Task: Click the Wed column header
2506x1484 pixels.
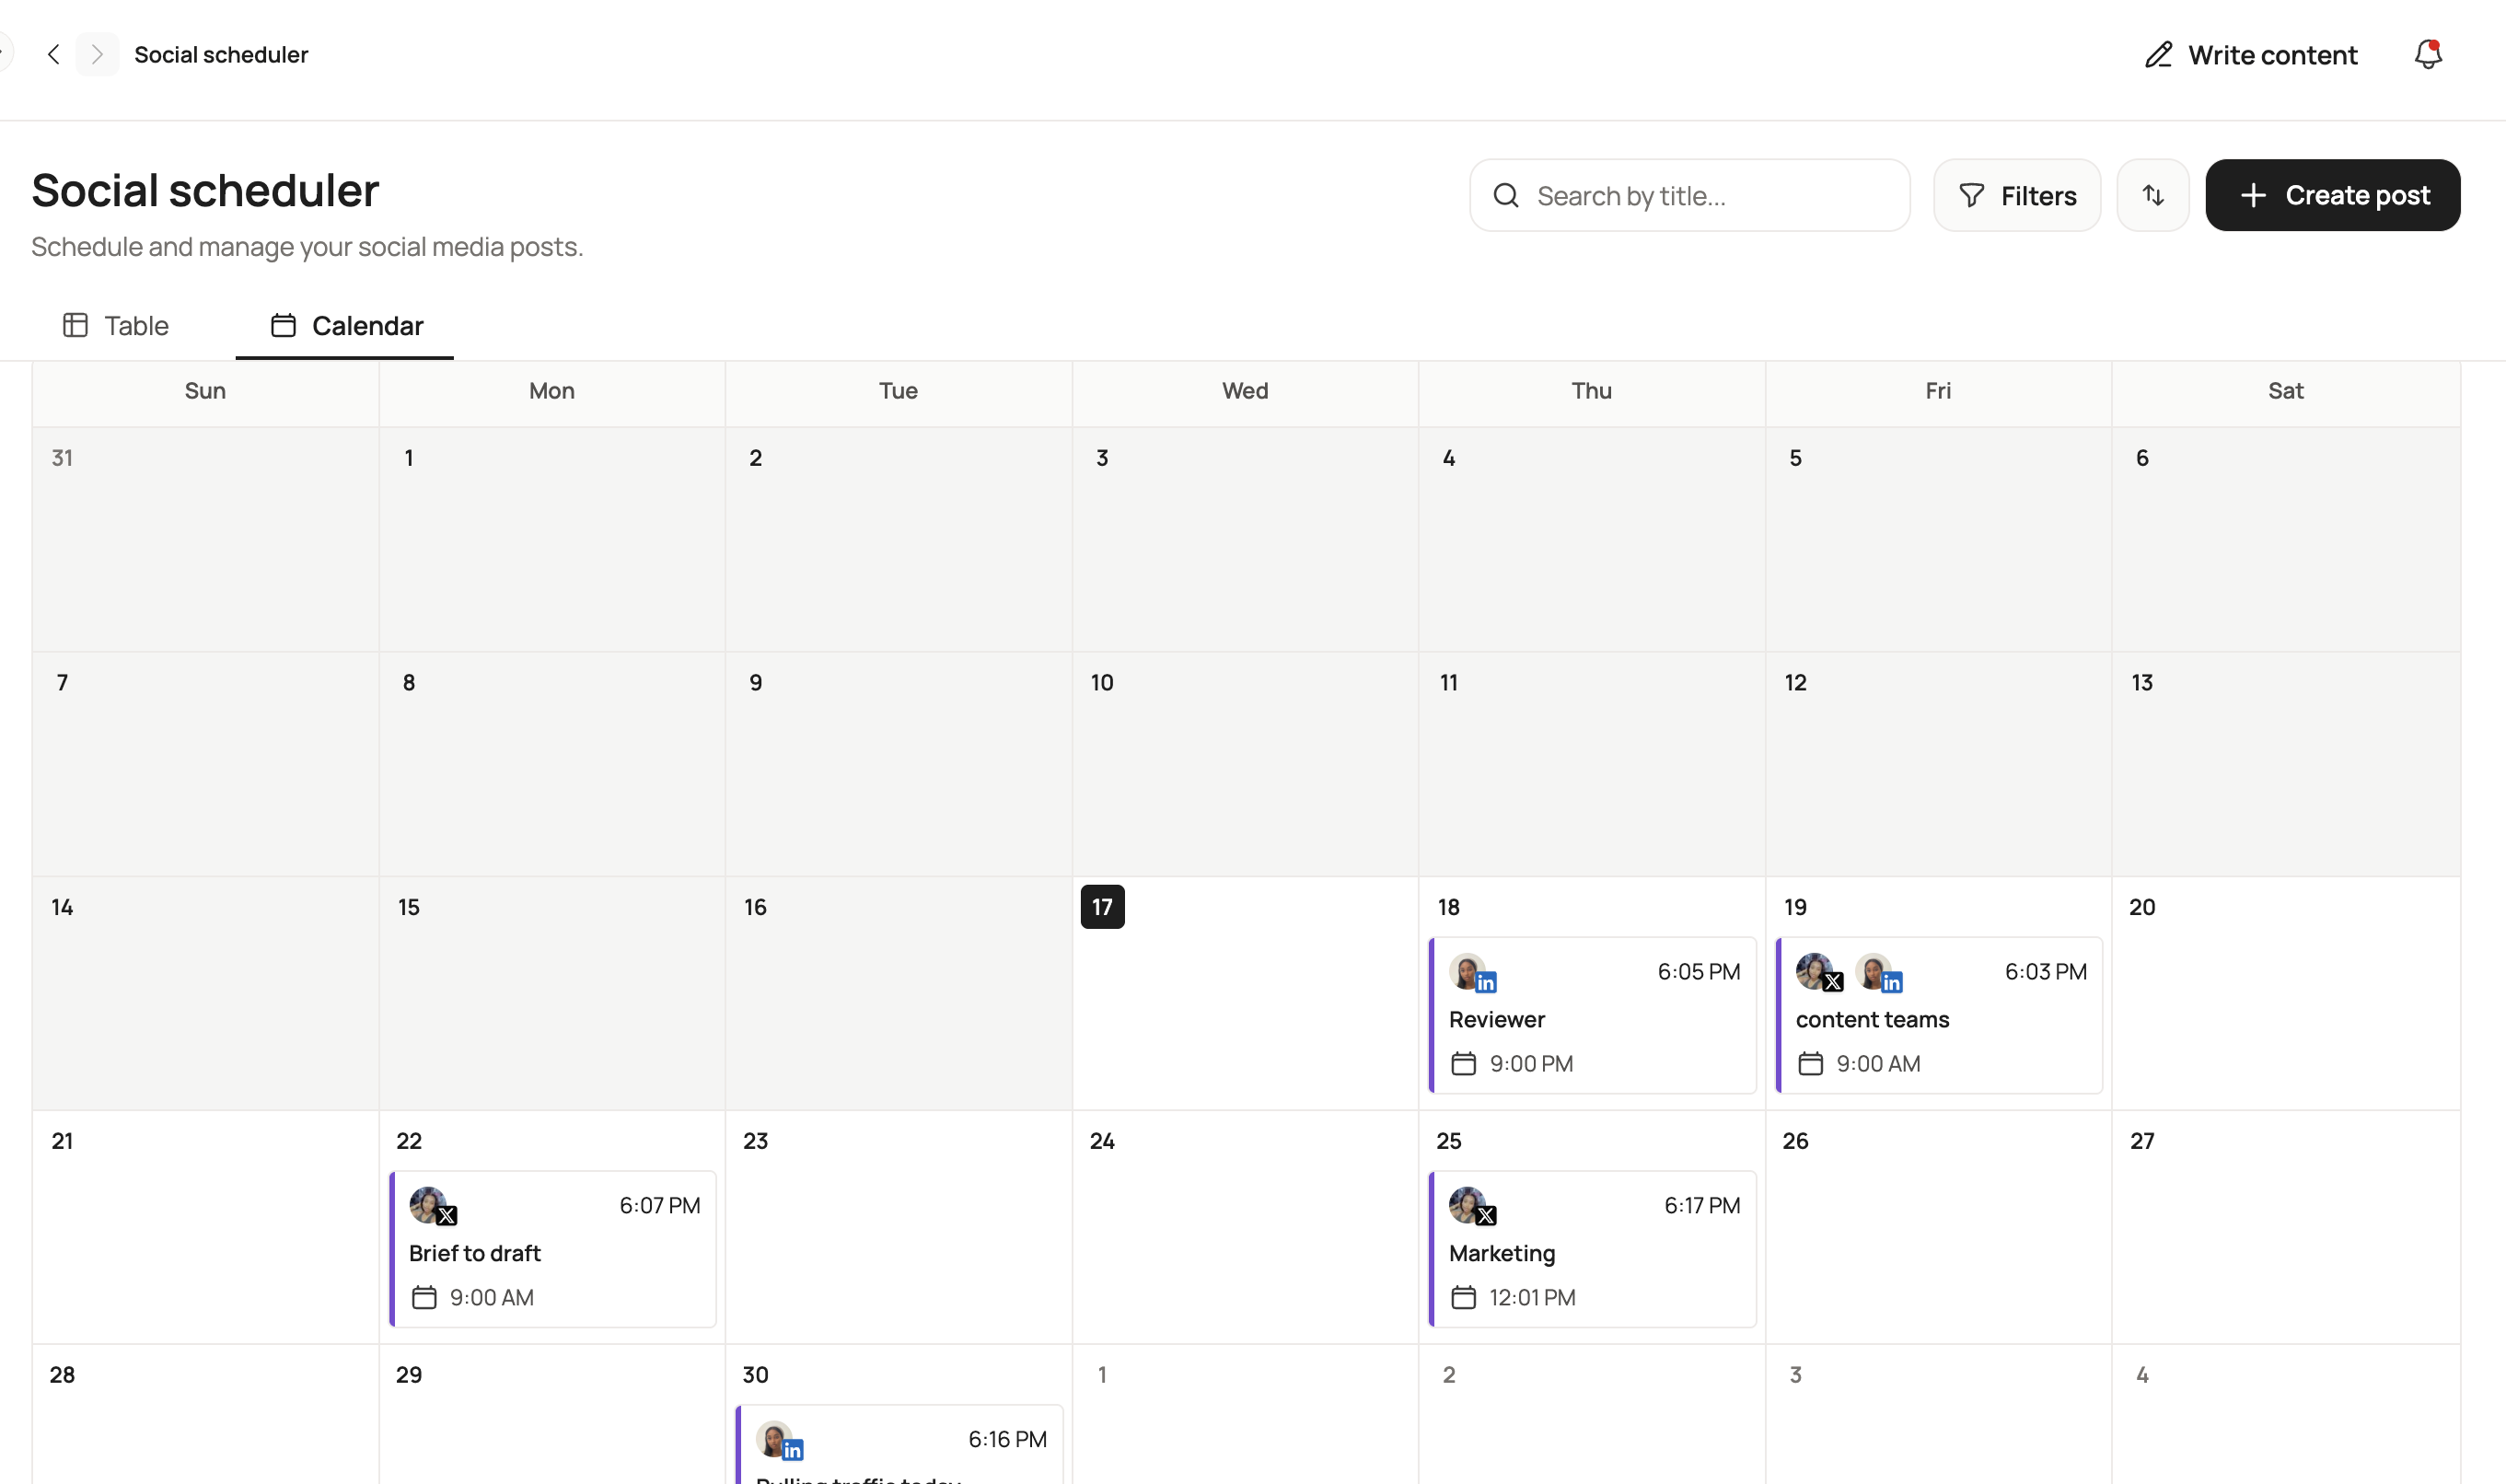Action: coord(1245,391)
